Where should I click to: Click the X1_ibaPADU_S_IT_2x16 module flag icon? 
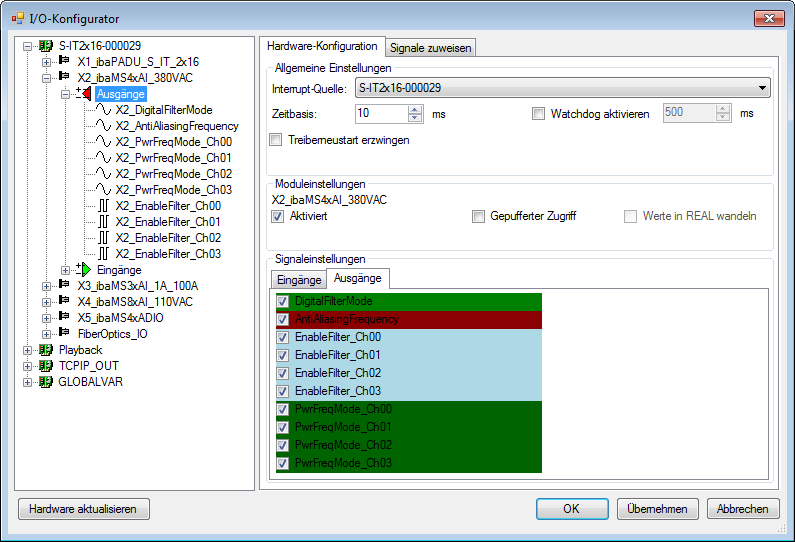64,60
